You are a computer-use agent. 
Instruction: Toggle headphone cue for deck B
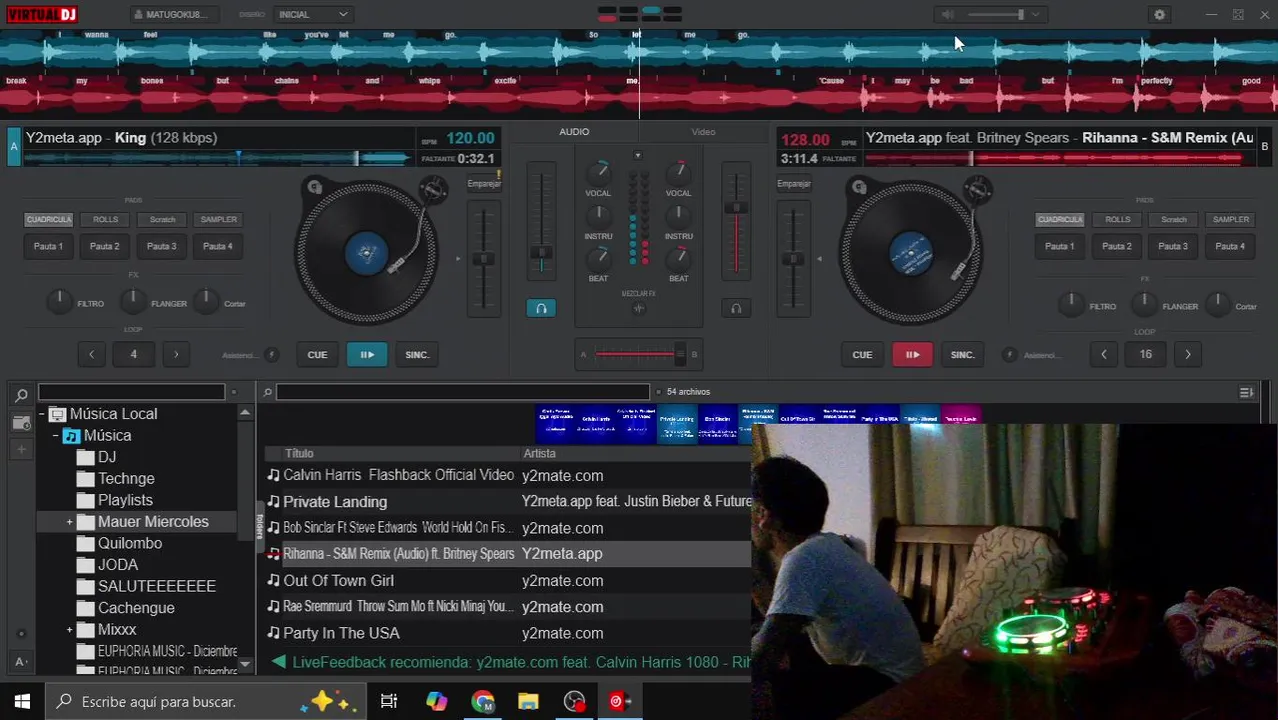click(x=736, y=308)
